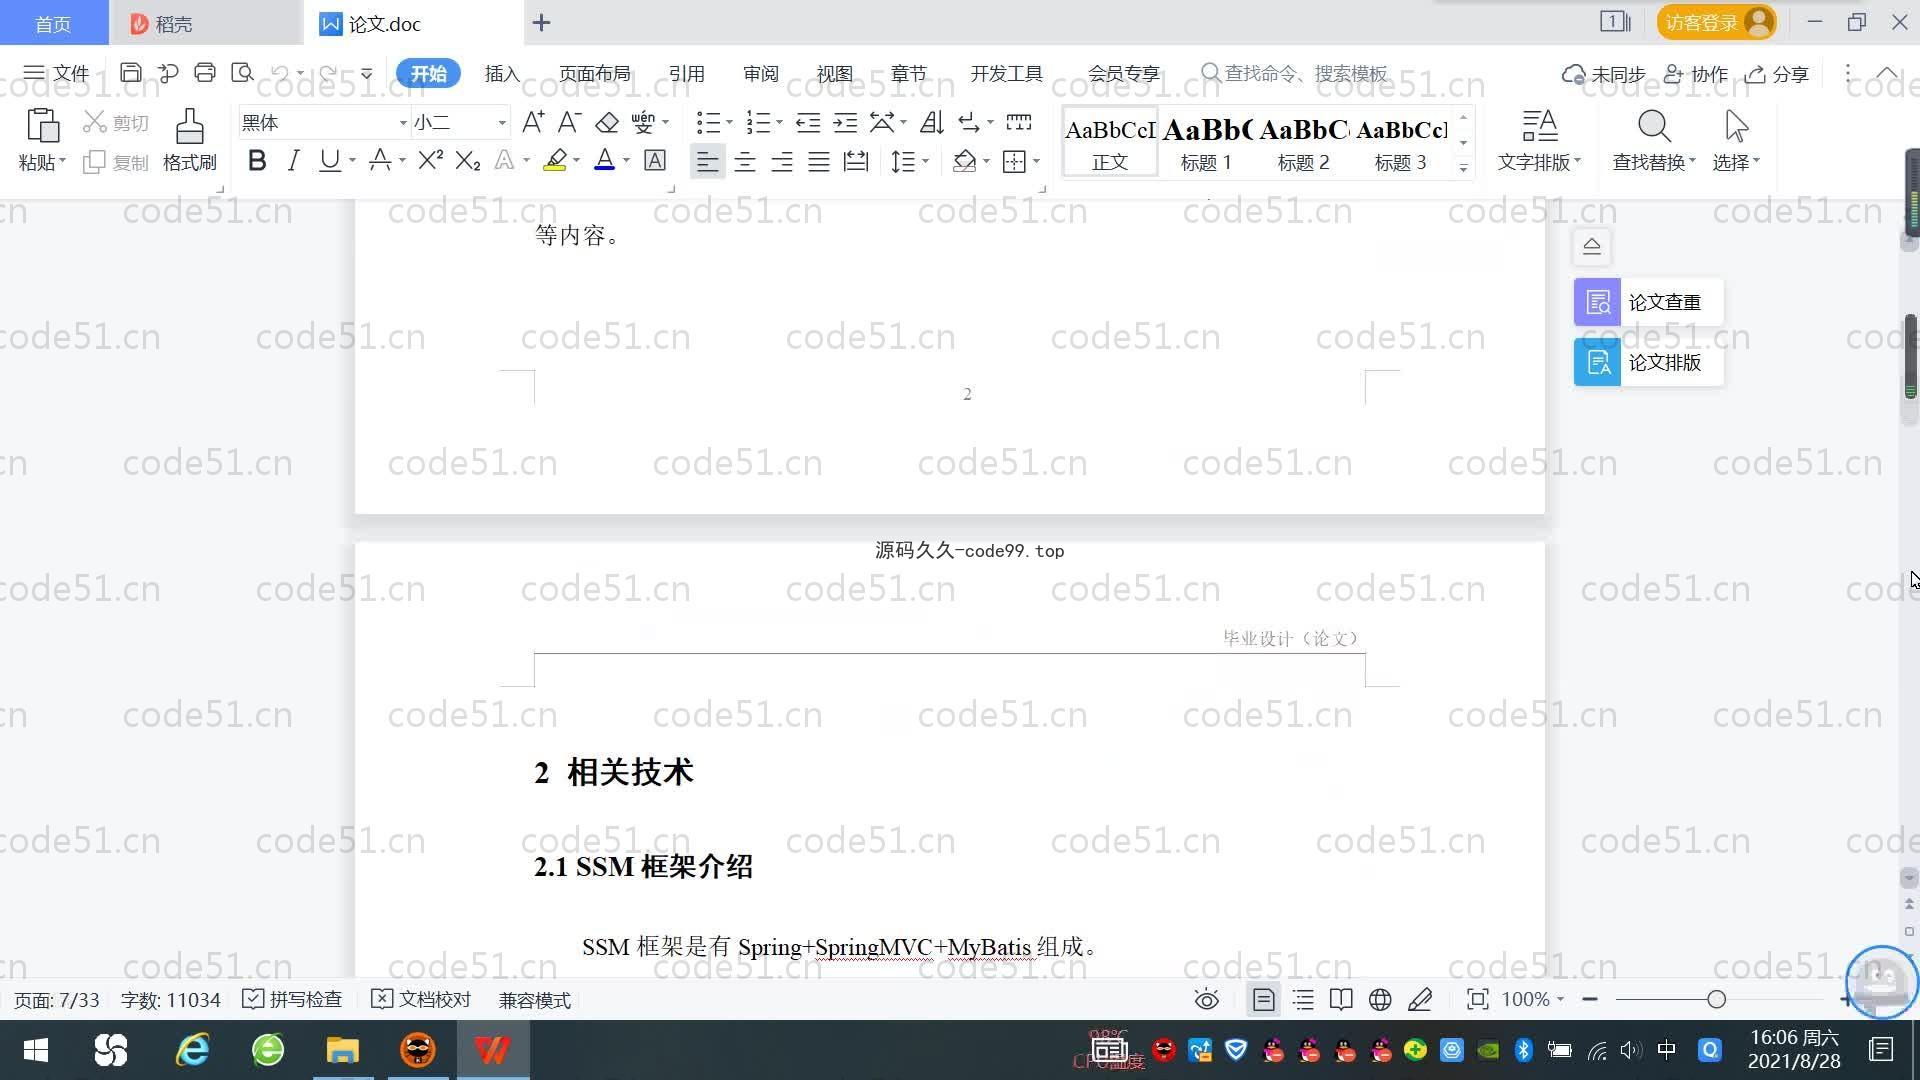Open the Find and Replace magnifier
Screen dimensions: 1920x1080
(1654, 126)
